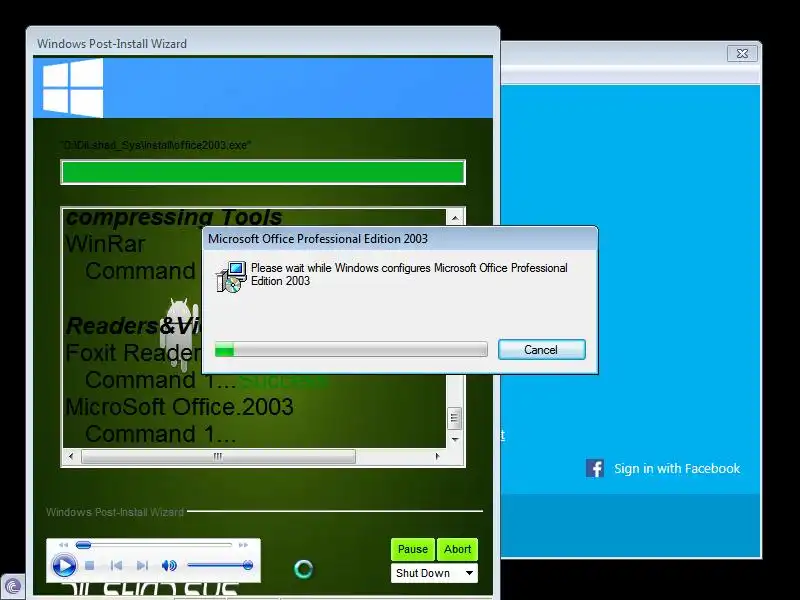The image size is (800, 600).
Task: Click the Windows logo in wizard header
Action: pyautogui.click(x=72, y=88)
